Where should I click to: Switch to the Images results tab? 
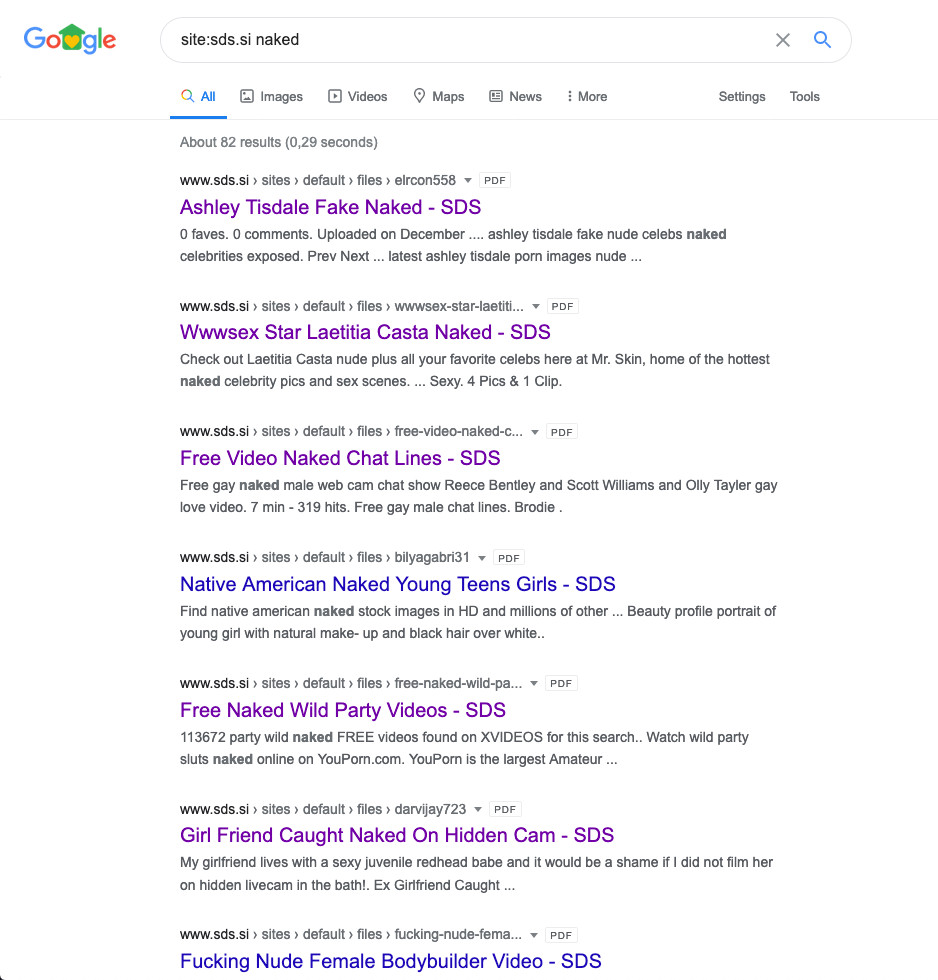click(x=271, y=96)
